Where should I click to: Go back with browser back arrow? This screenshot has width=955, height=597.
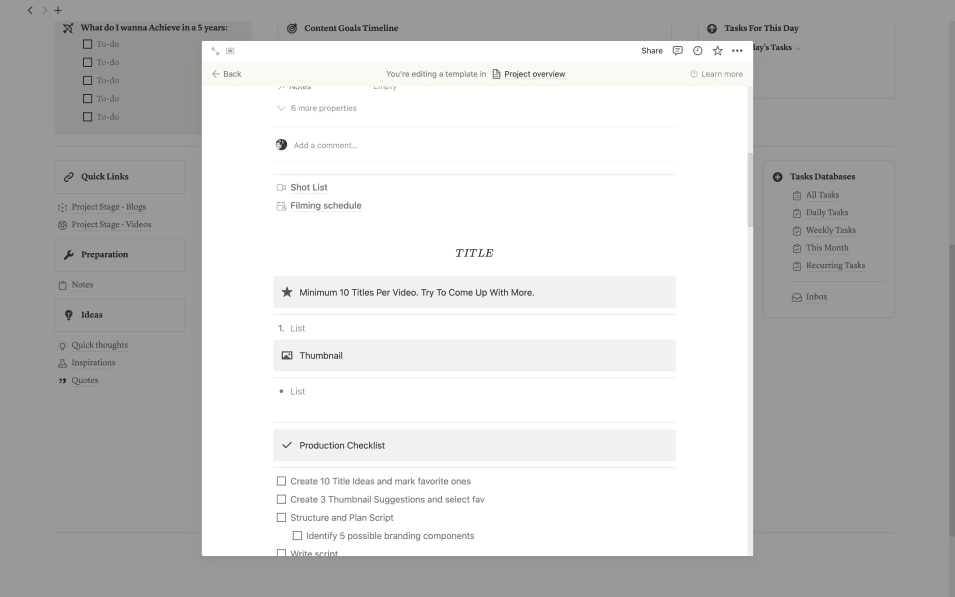[x=30, y=10]
